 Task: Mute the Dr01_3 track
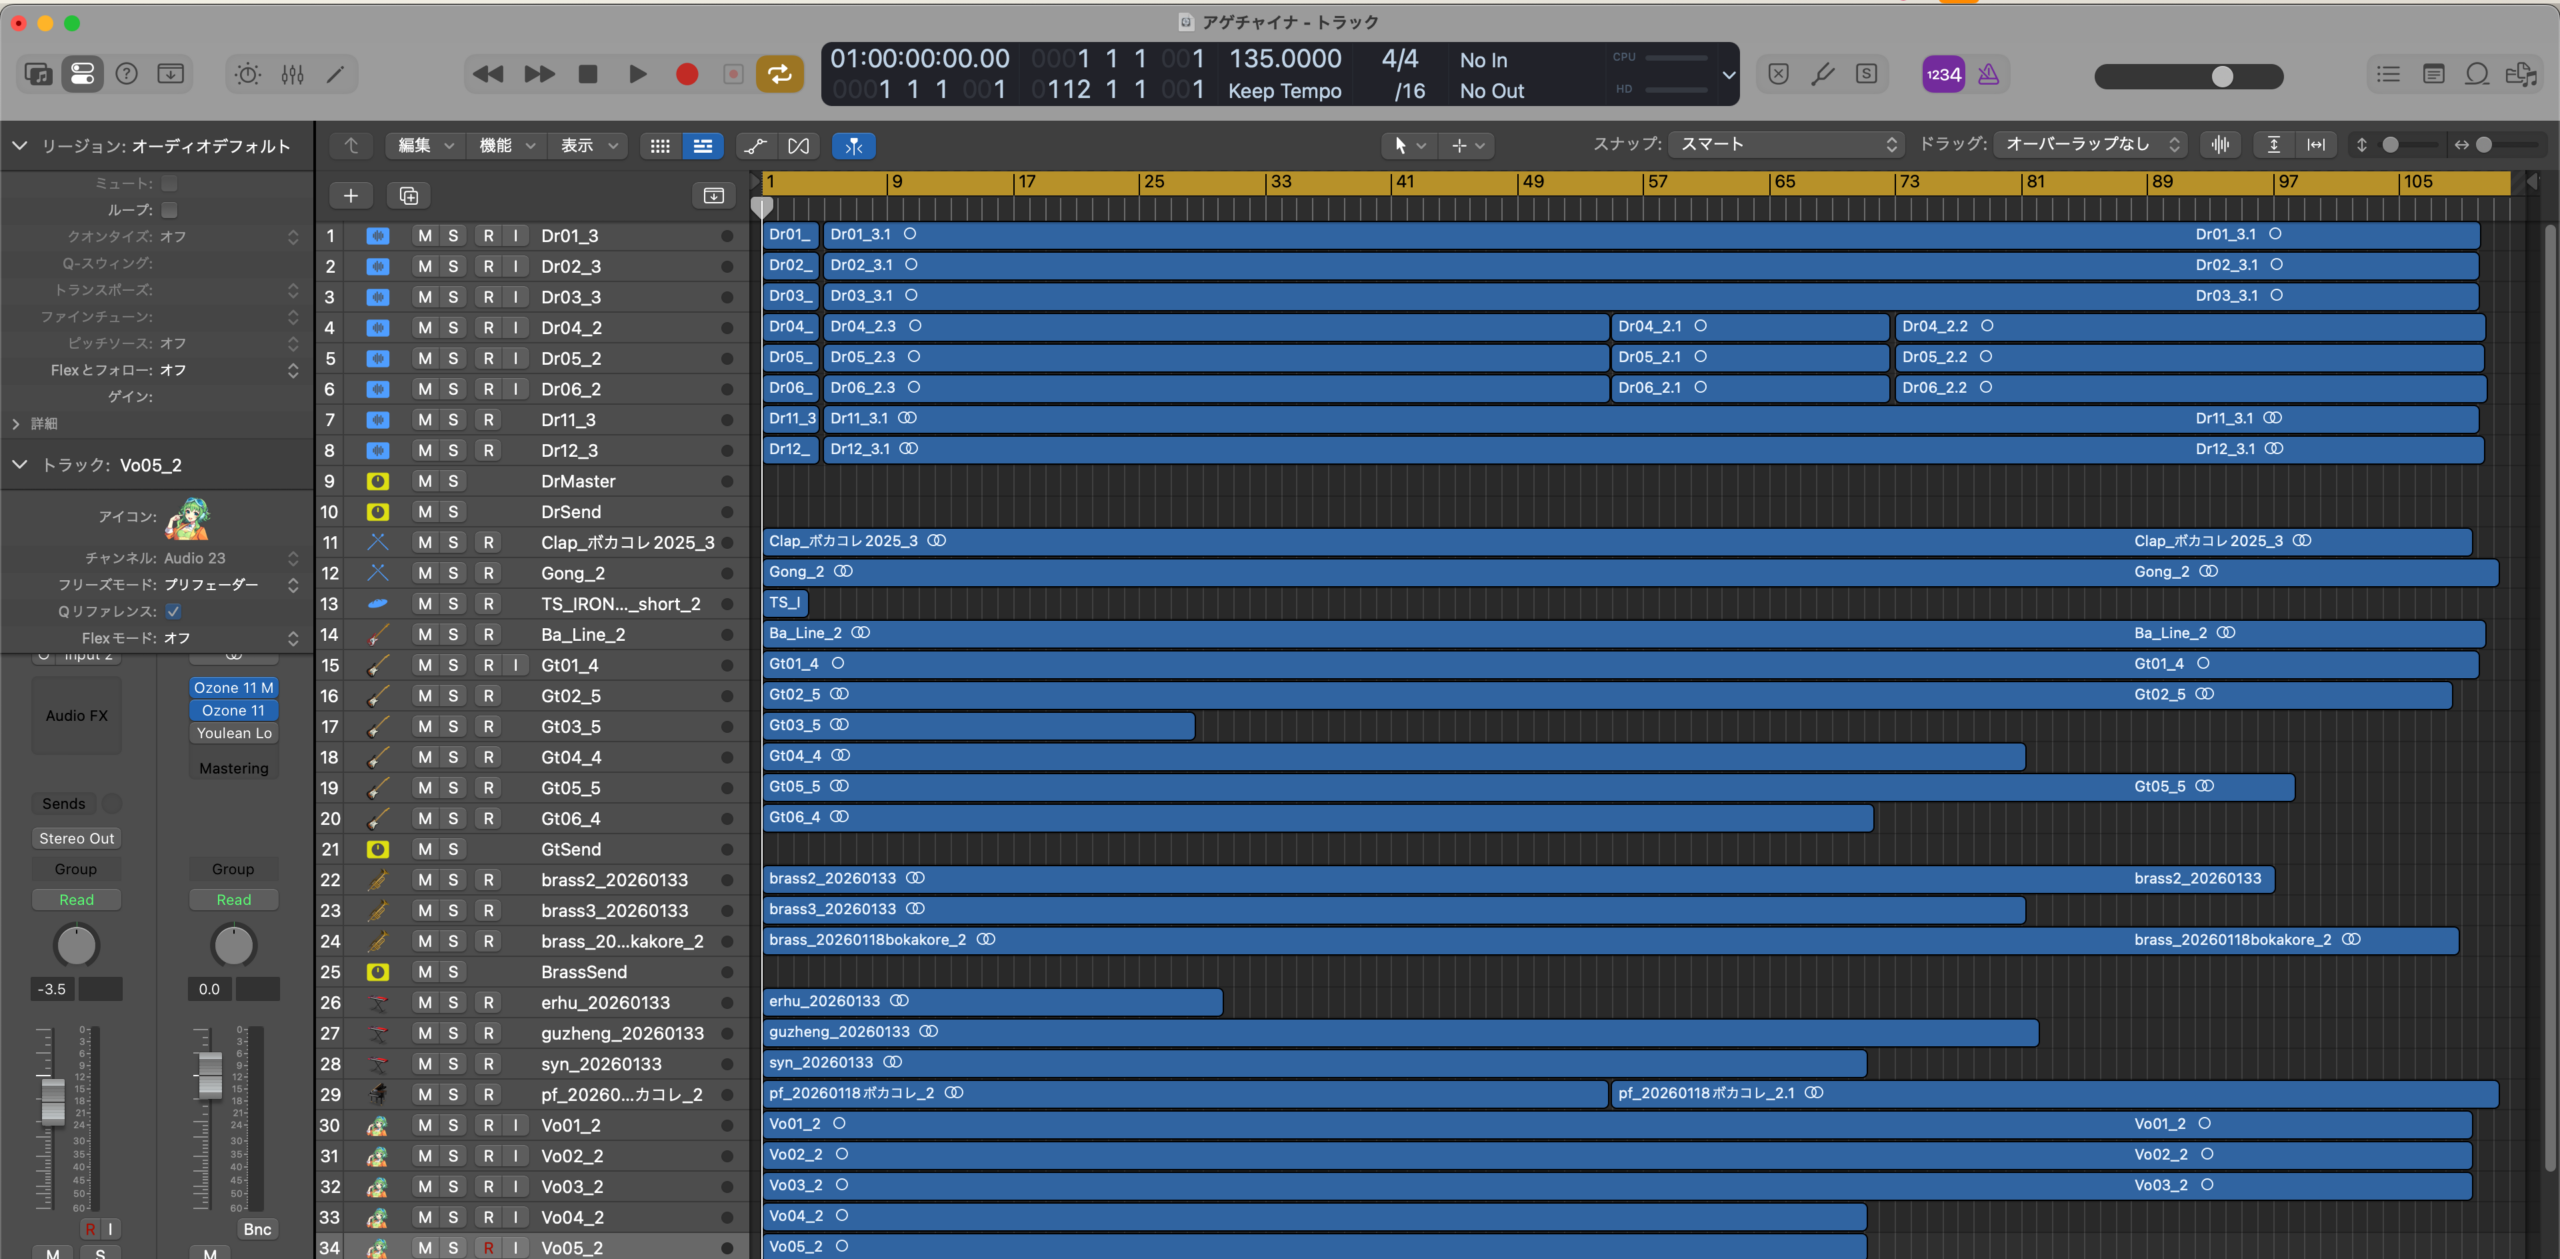coord(424,235)
